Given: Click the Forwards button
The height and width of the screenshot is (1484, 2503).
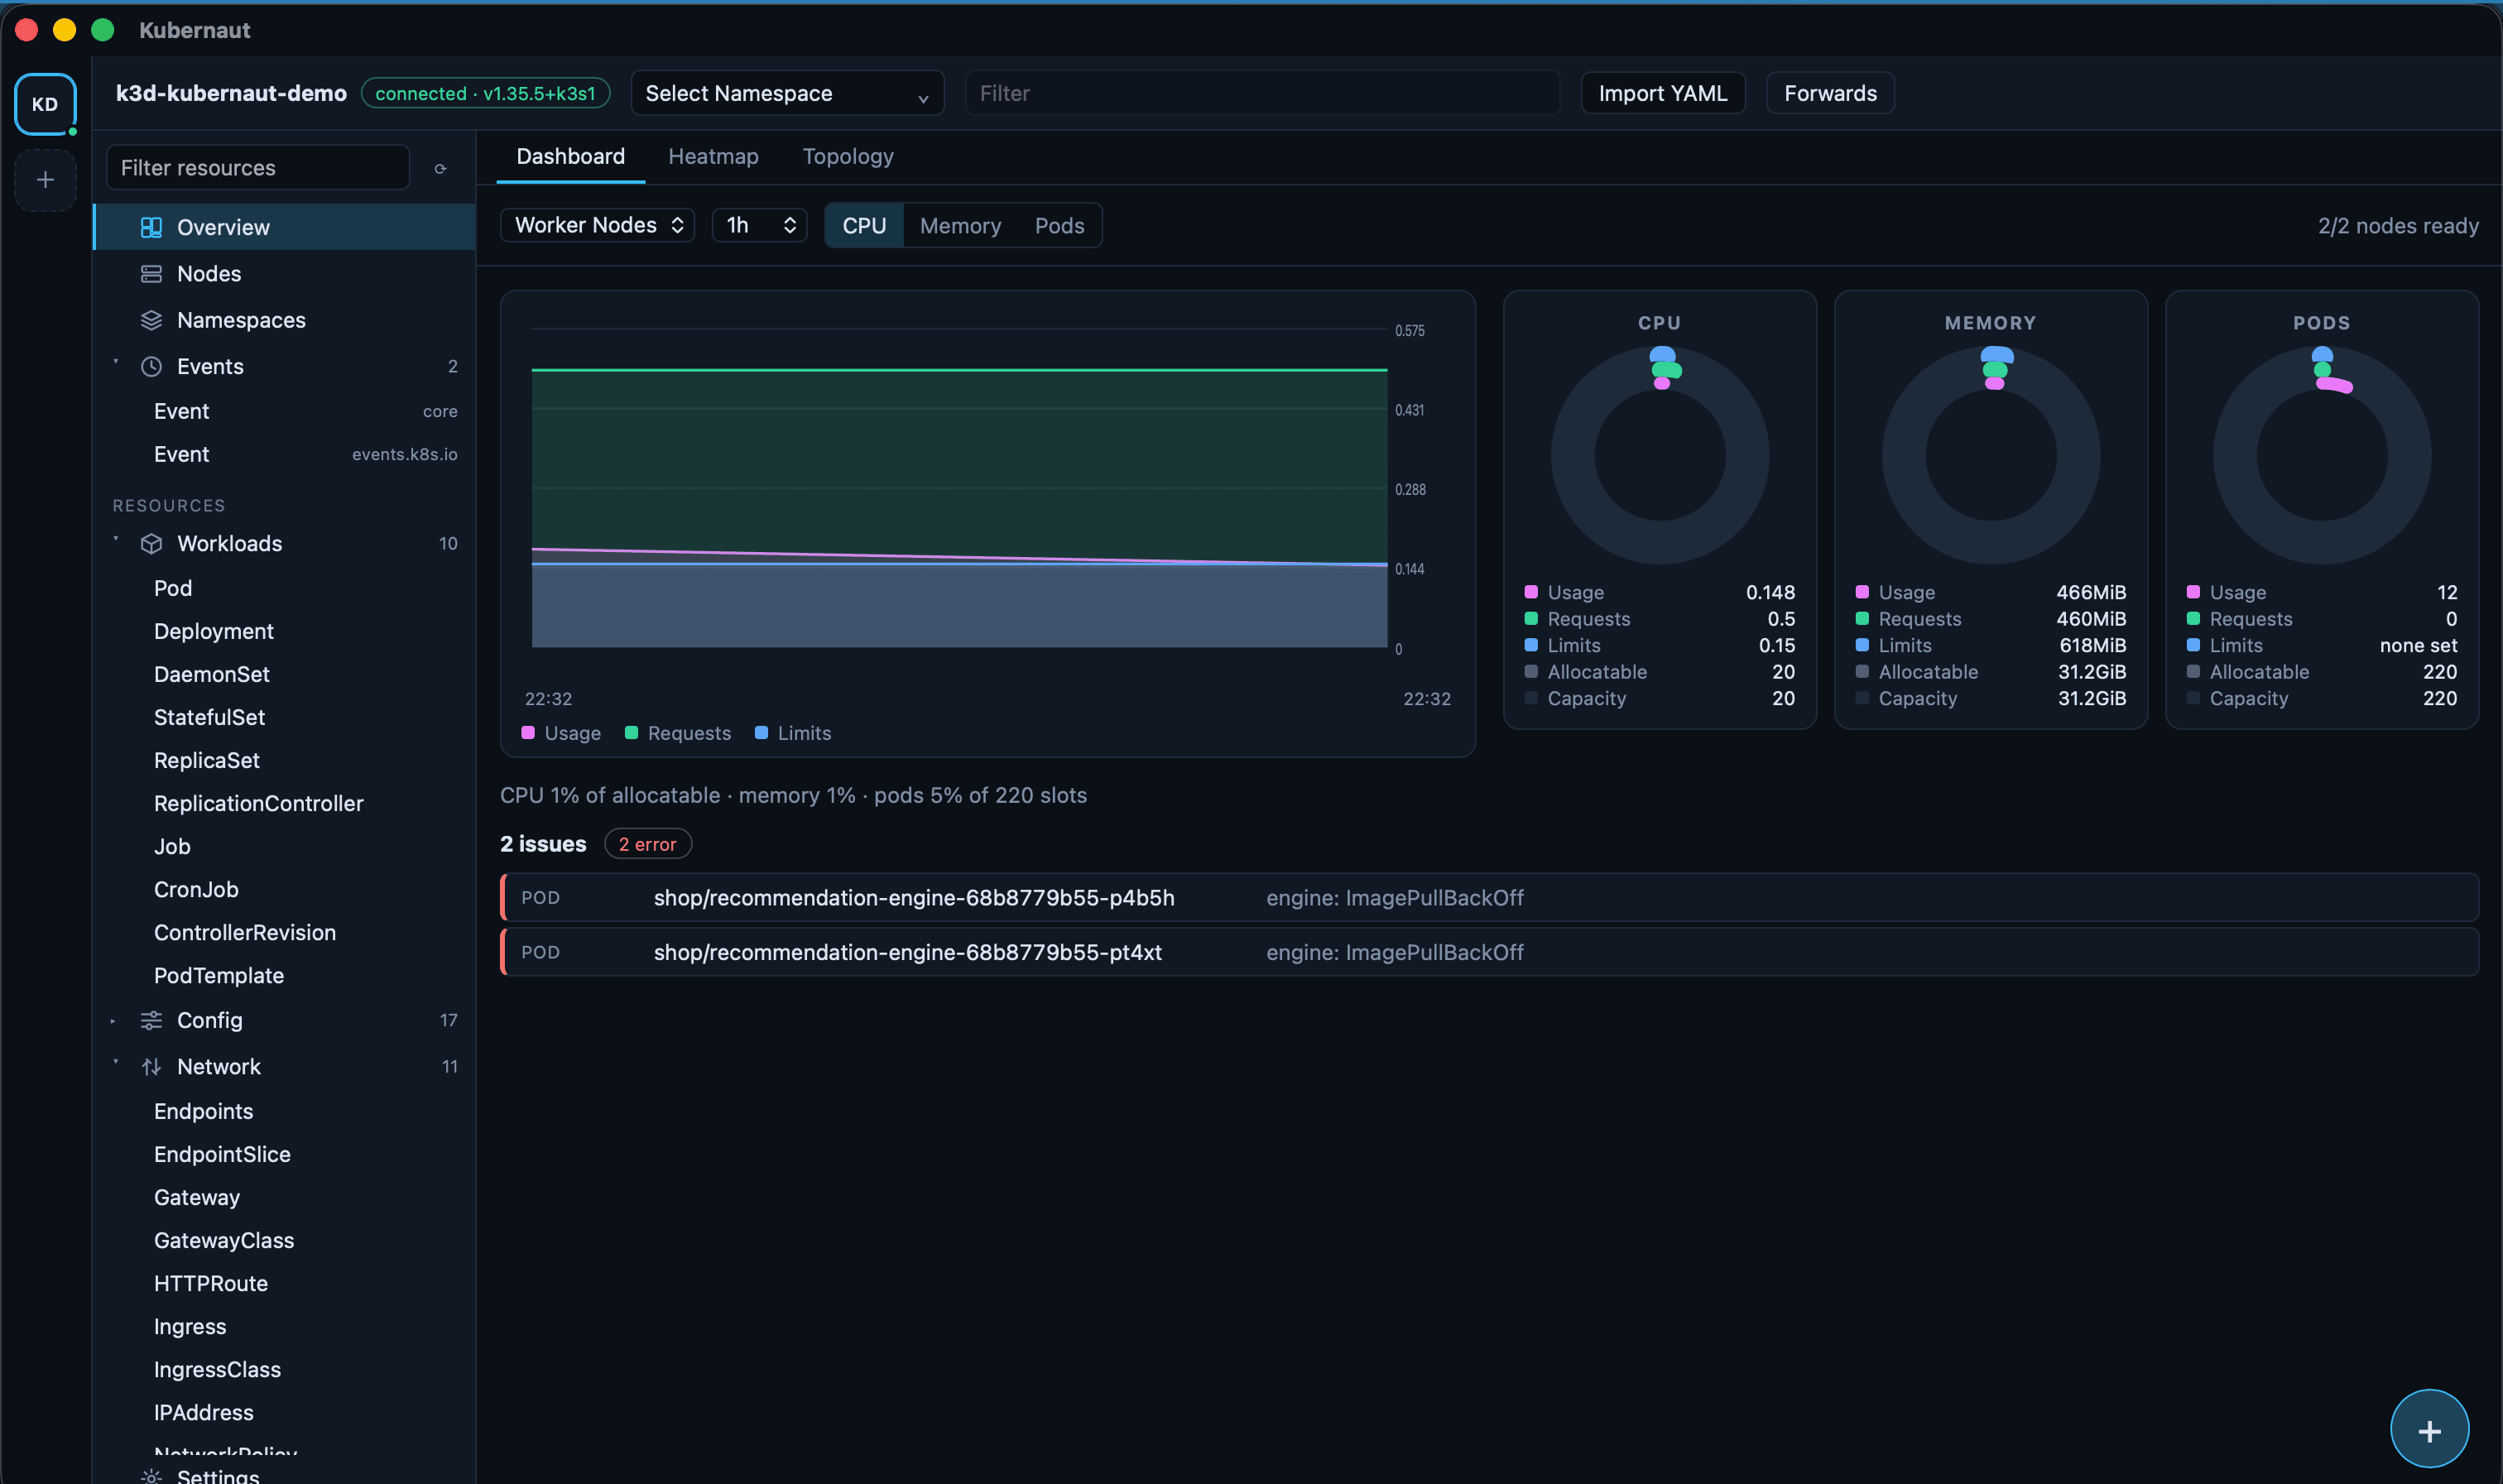Looking at the screenshot, I should click(1830, 93).
